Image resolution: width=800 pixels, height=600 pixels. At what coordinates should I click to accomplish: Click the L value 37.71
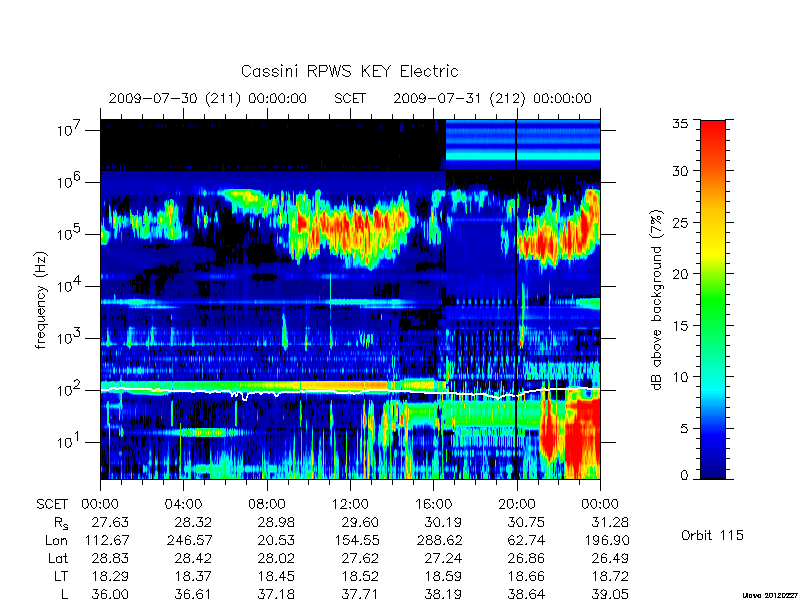360,594
